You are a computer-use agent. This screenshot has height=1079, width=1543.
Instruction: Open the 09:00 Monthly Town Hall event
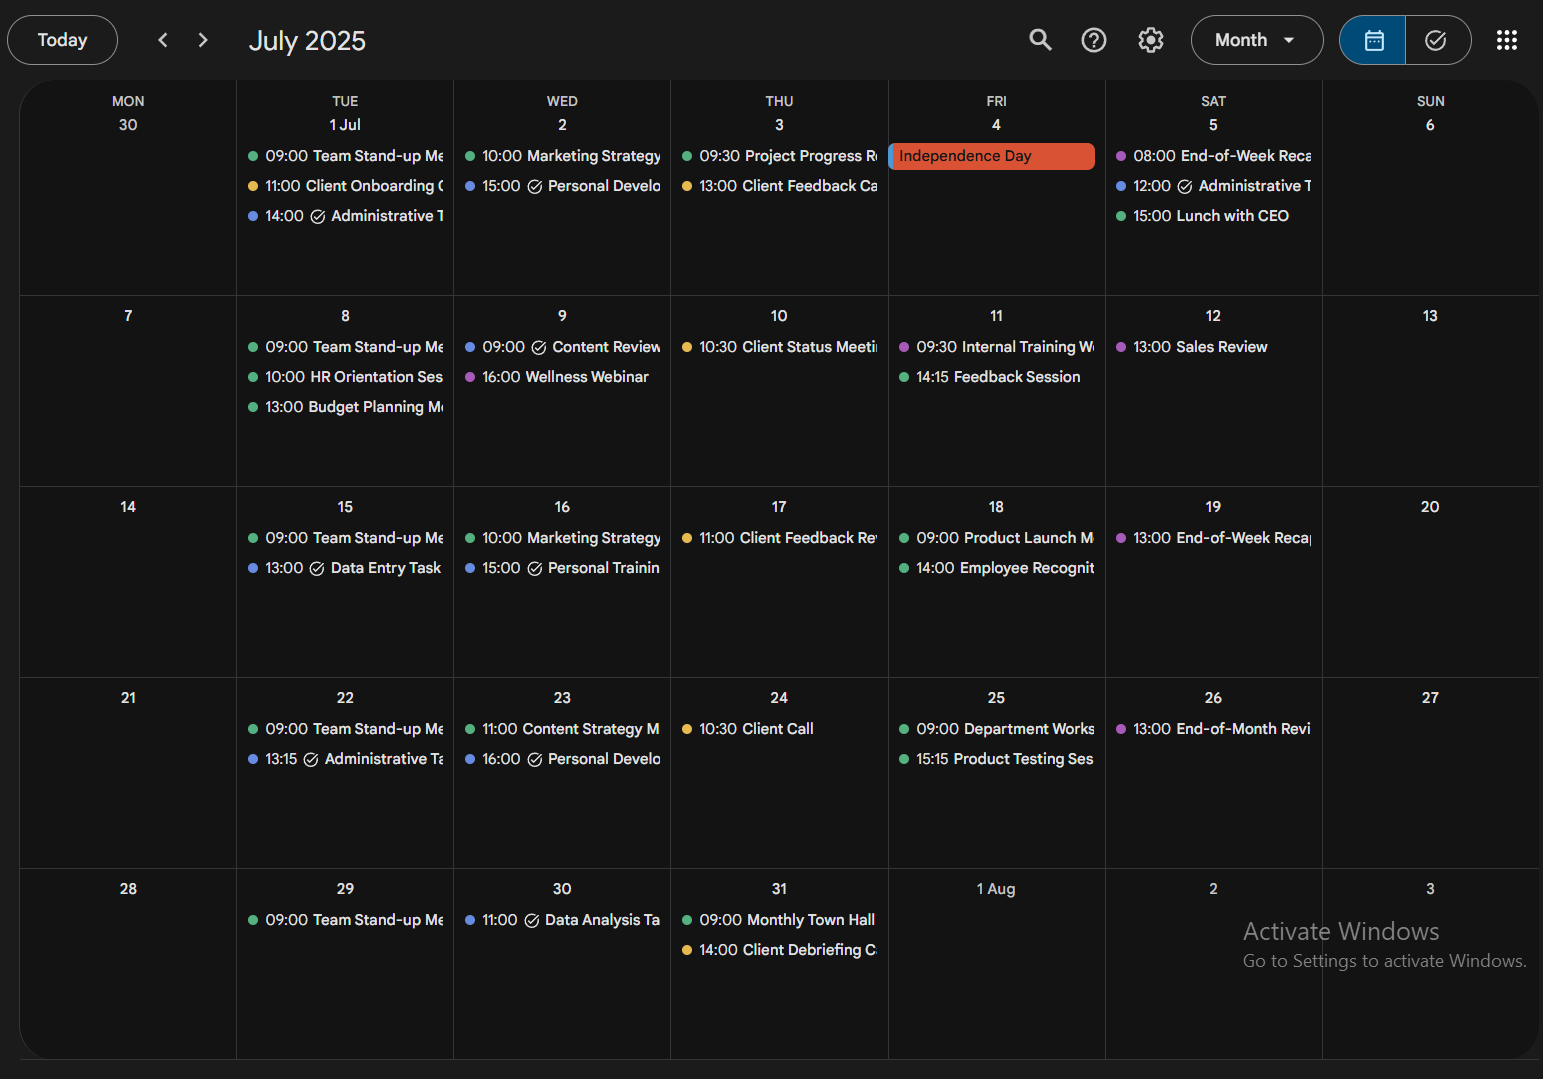coord(786,920)
